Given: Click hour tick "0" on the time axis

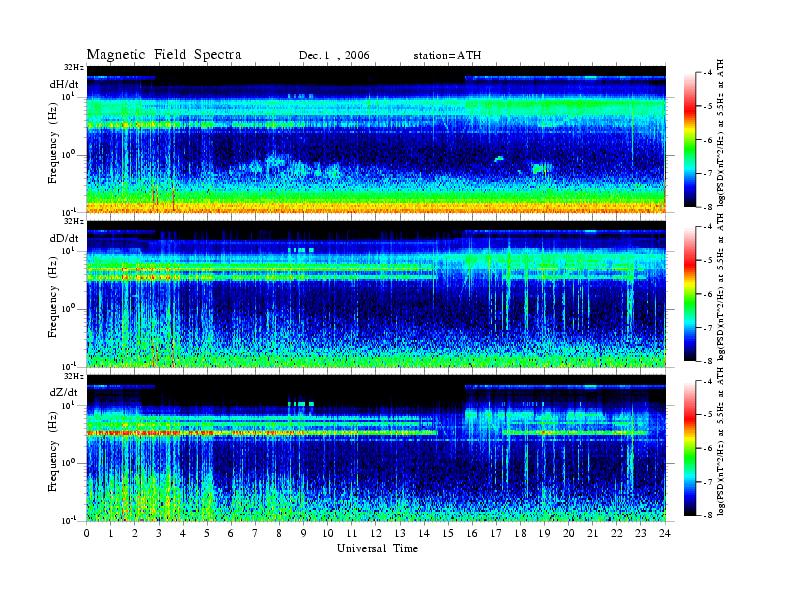Looking at the screenshot, I should (x=87, y=533).
